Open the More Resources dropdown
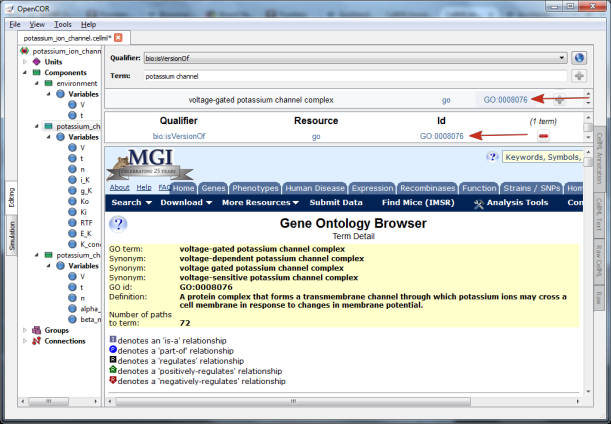Viewport: 611px width, 424px height. click(x=260, y=203)
